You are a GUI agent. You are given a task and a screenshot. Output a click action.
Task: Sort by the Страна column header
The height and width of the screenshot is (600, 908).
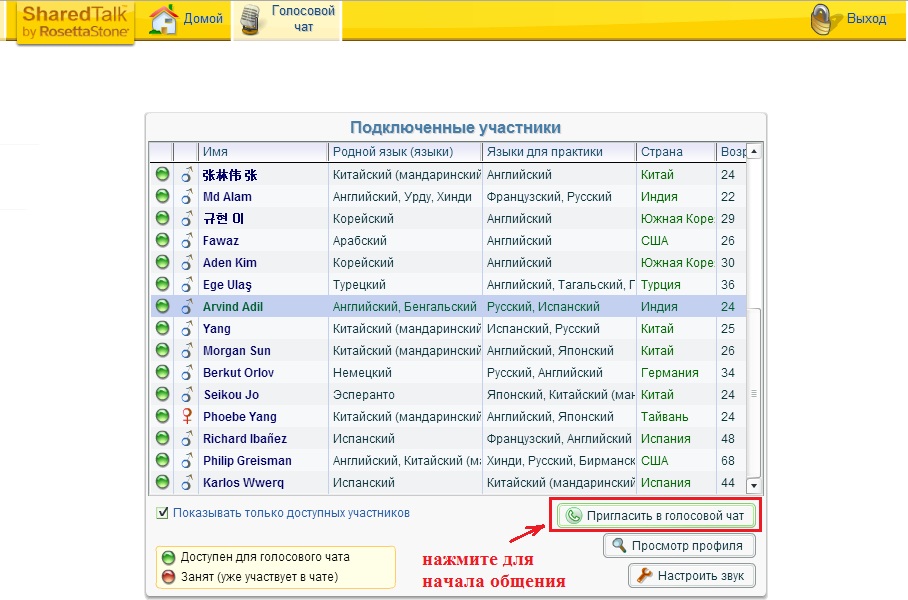pyautogui.click(x=675, y=152)
